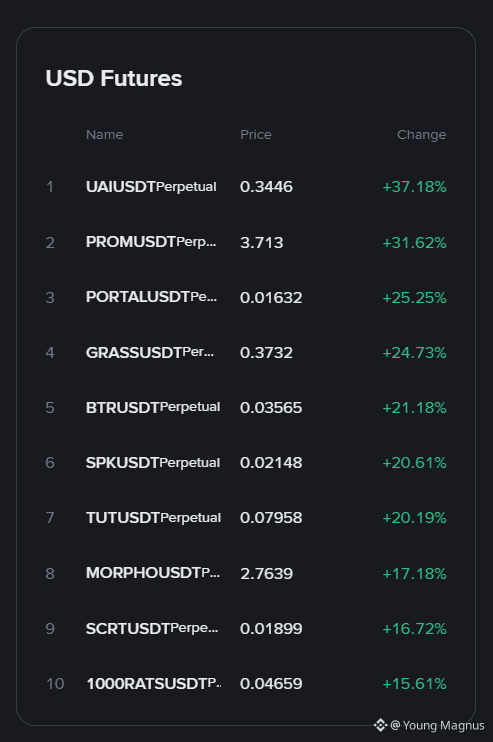The image size is (493, 742).
Task: Open MORPHOUSDT futures row
Action: (246, 573)
